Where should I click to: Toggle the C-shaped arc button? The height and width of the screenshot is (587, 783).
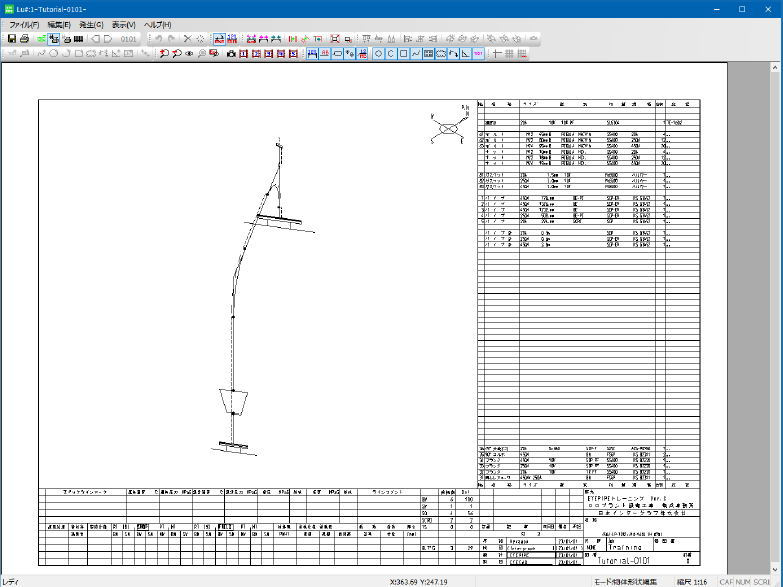(391, 53)
